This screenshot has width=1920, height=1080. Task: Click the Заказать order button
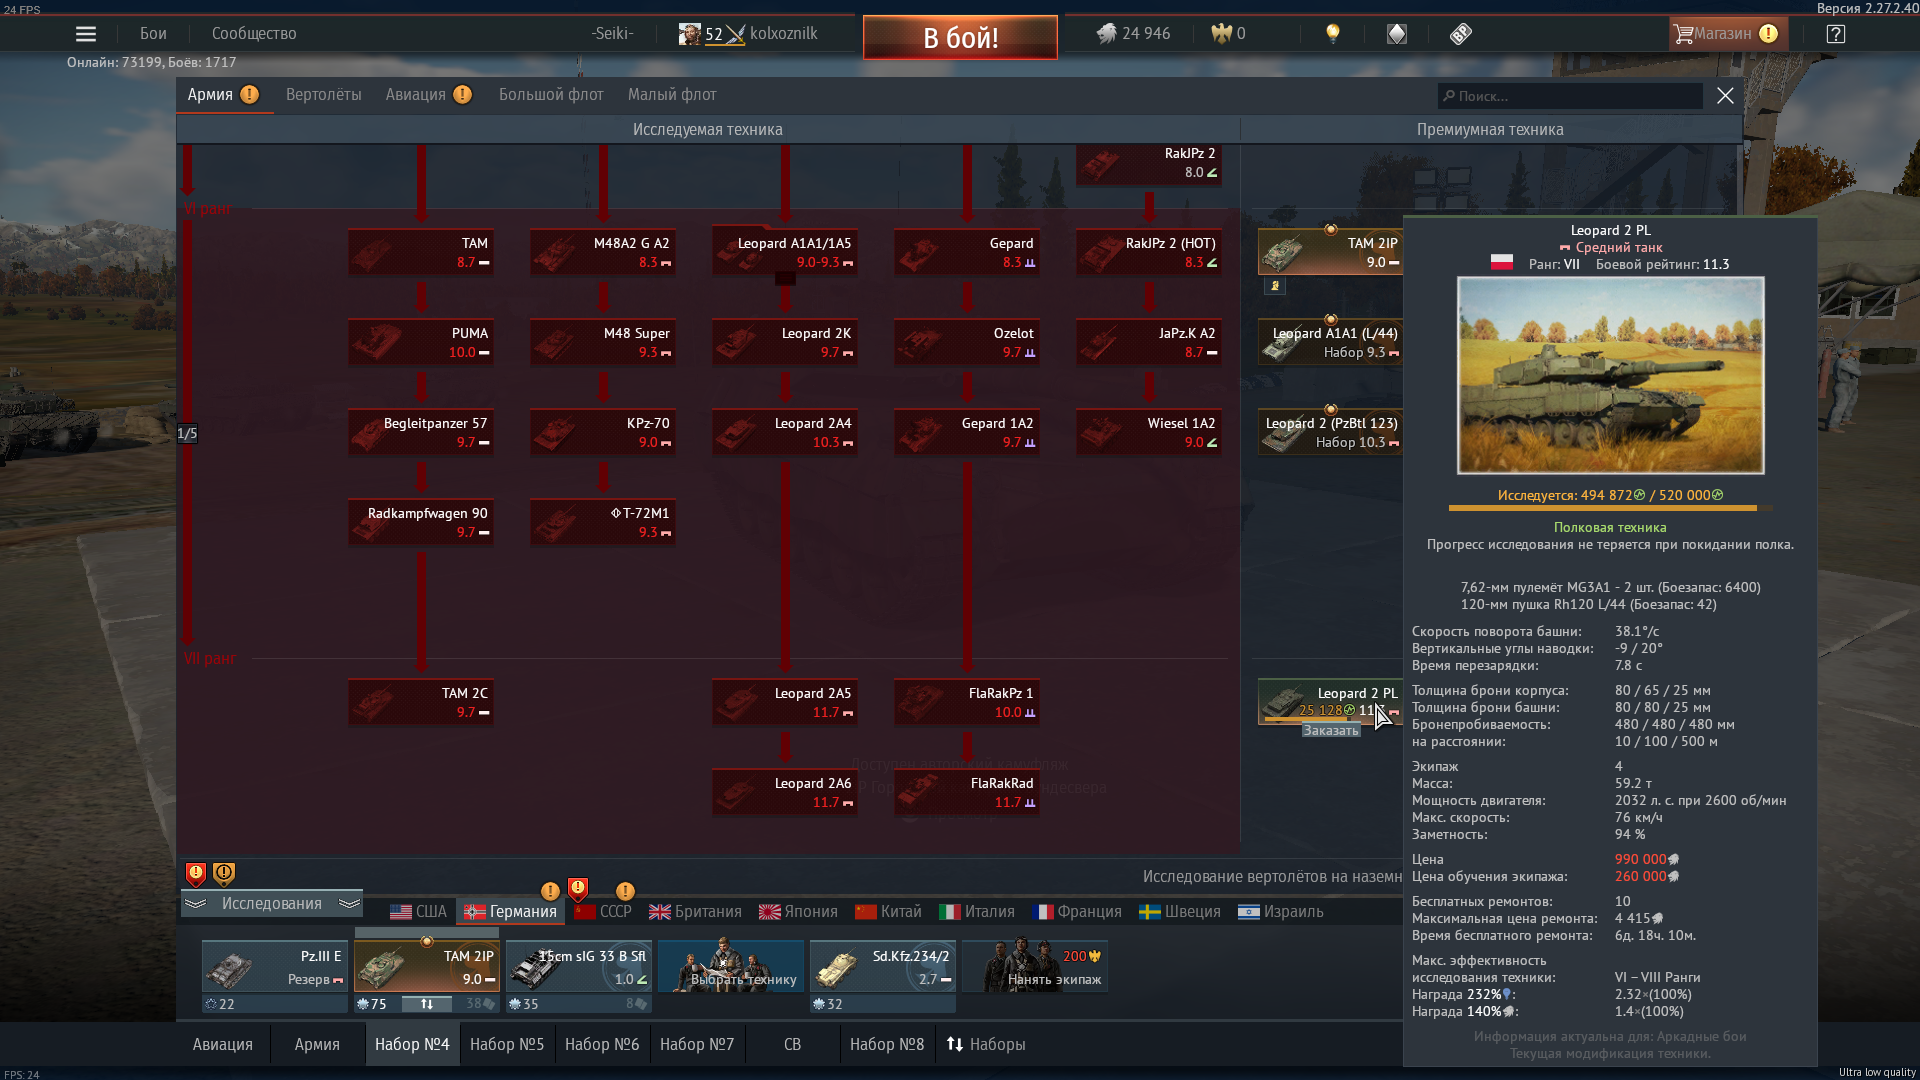(x=1331, y=731)
